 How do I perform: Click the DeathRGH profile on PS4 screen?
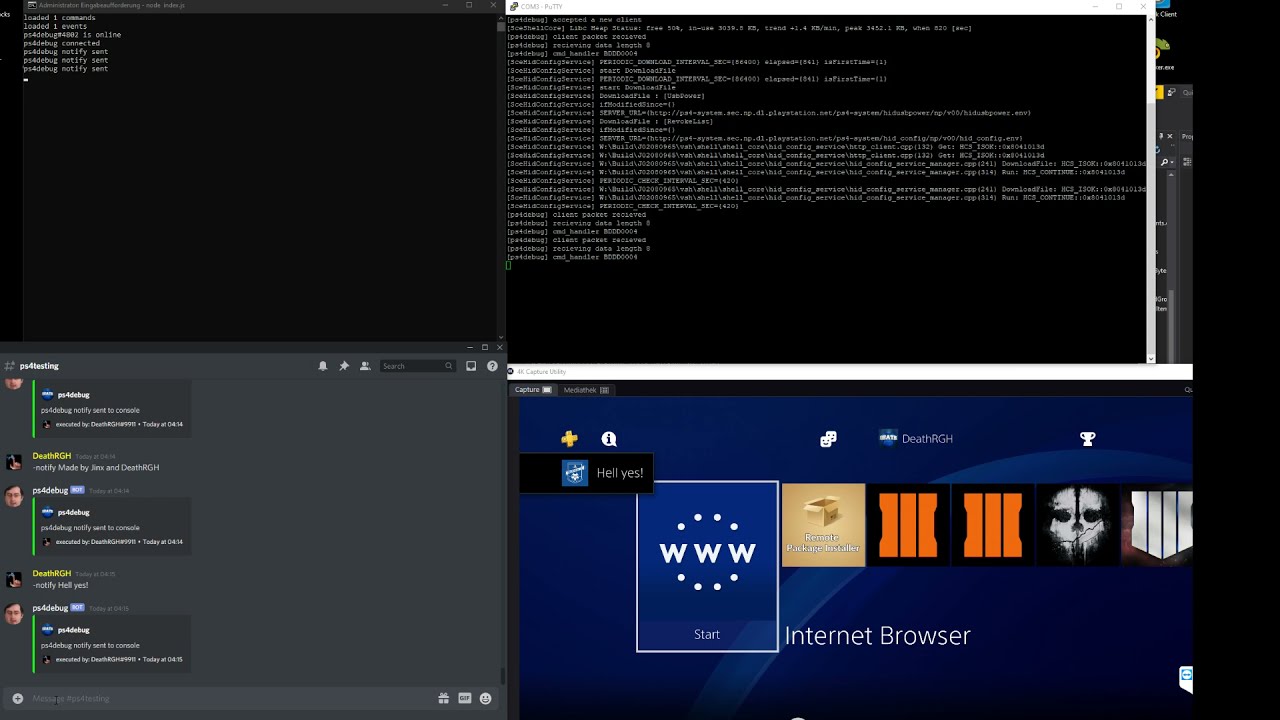click(x=916, y=438)
